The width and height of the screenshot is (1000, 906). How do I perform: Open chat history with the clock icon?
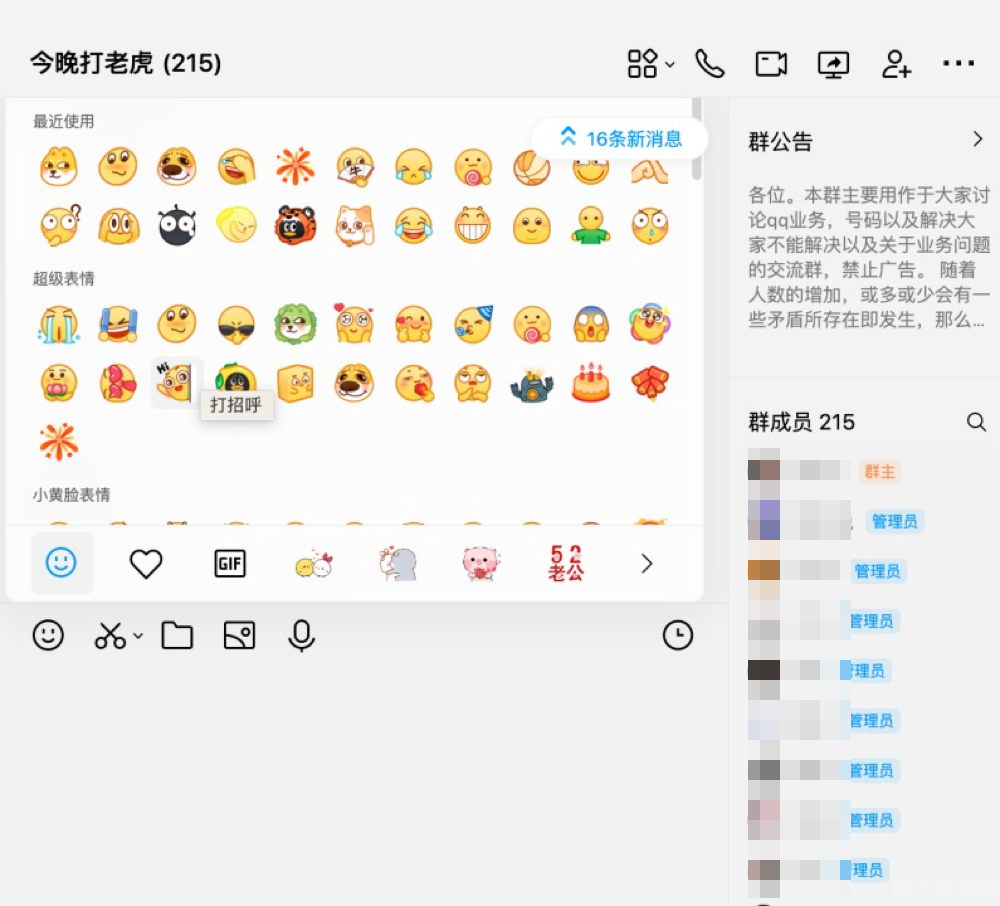678,635
